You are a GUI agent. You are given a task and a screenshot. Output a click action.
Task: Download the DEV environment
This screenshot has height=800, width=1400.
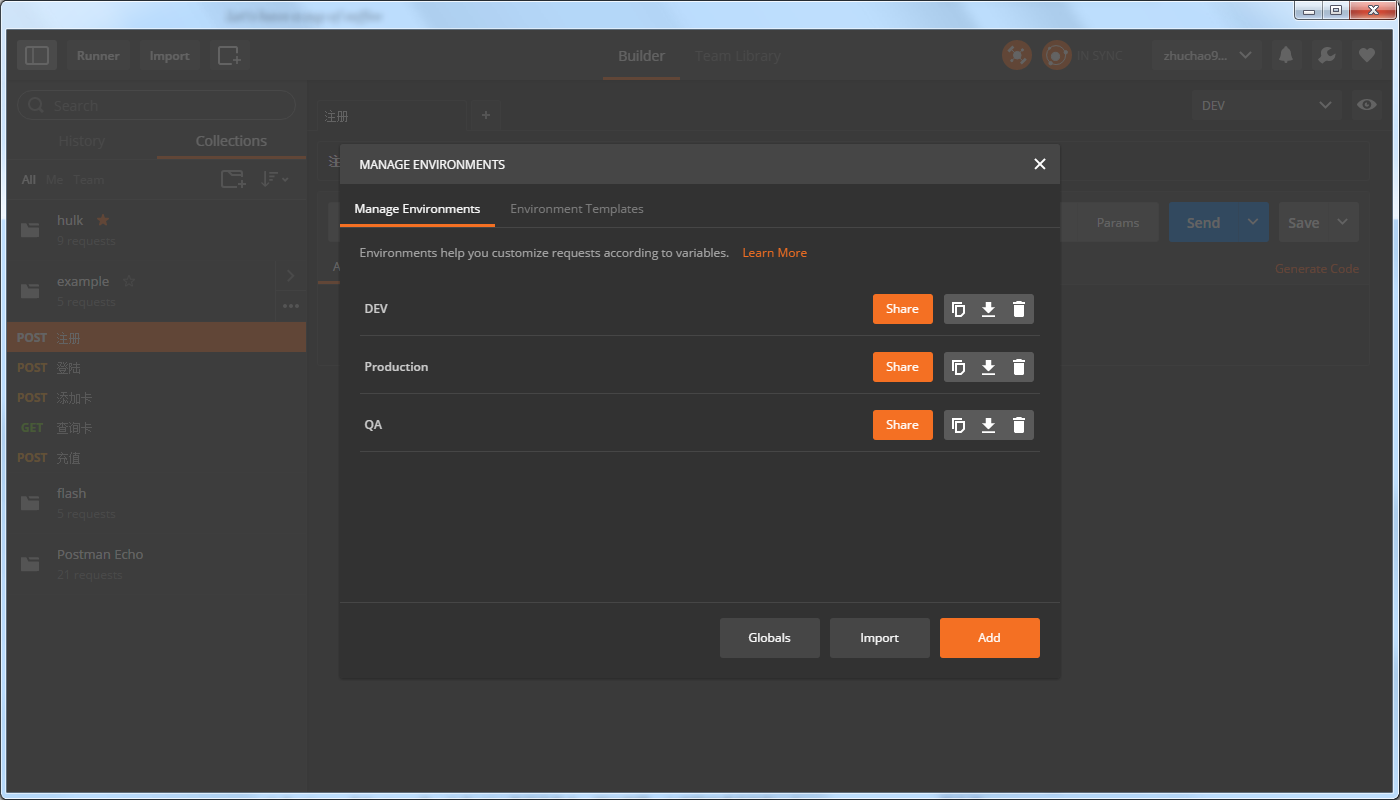coord(988,309)
